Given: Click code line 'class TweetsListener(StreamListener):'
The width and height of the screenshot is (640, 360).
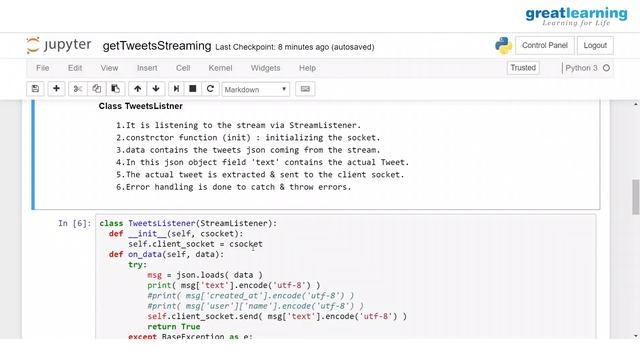Looking at the screenshot, I should pyautogui.click(x=188, y=223).
